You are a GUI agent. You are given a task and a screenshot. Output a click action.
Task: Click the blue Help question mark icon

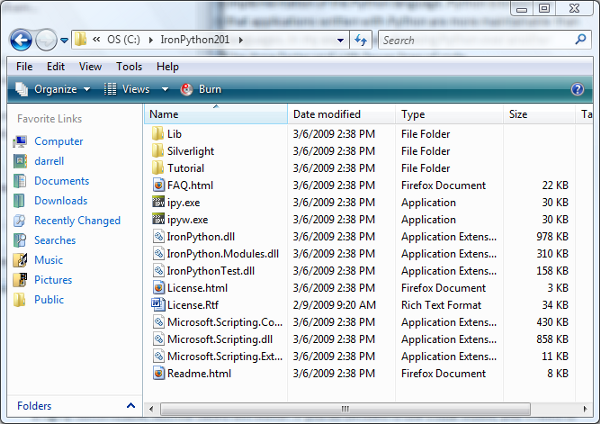pyautogui.click(x=577, y=90)
